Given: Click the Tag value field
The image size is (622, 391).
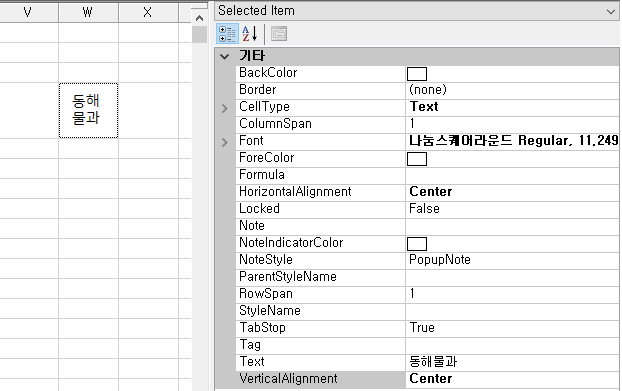Looking at the screenshot, I should tap(513, 345).
